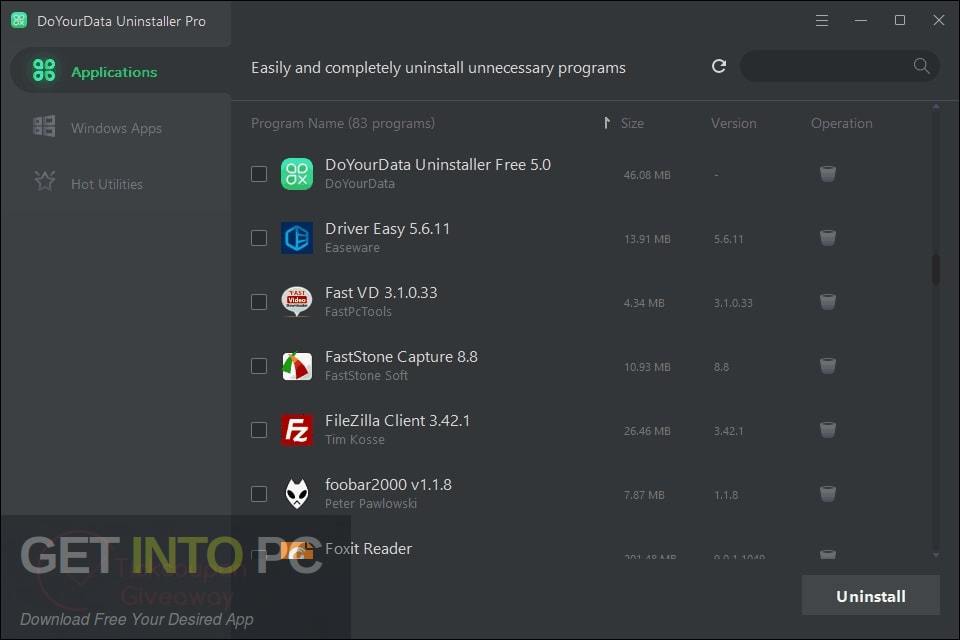Refresh the program list
This screenshot has width=960, height=640.
pyautogui.click(x=719, y=66)
